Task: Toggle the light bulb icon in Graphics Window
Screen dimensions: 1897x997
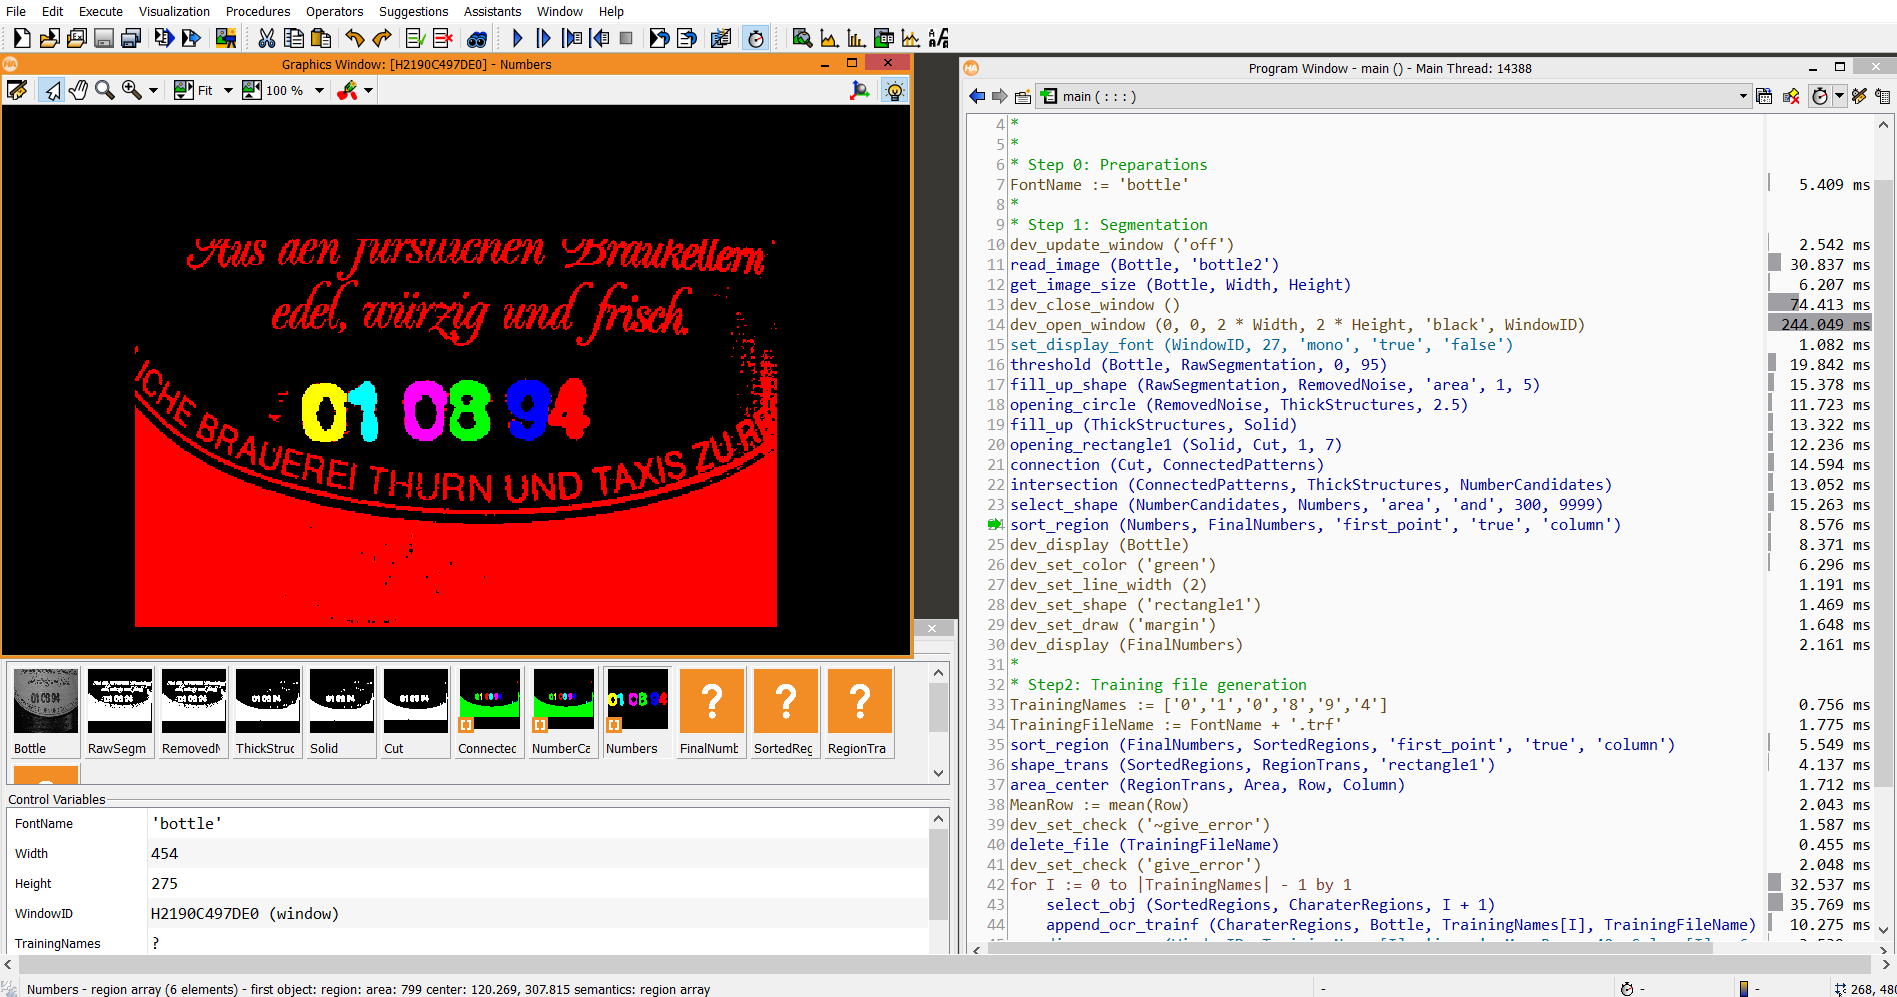Action: pos(895,90)
